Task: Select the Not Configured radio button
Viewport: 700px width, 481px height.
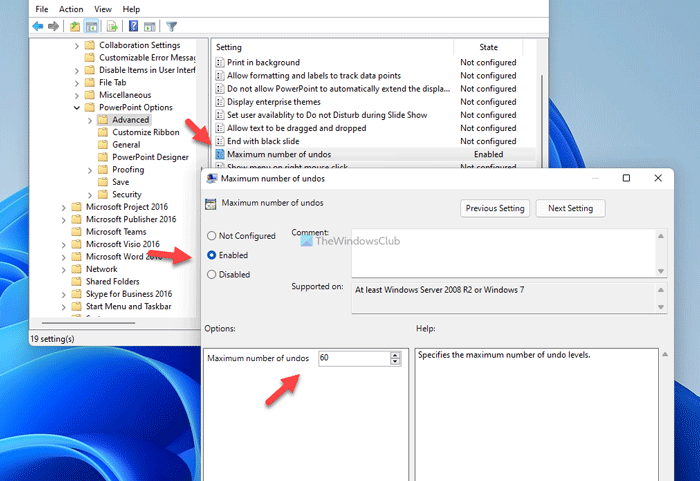Action: click(212, 236)
